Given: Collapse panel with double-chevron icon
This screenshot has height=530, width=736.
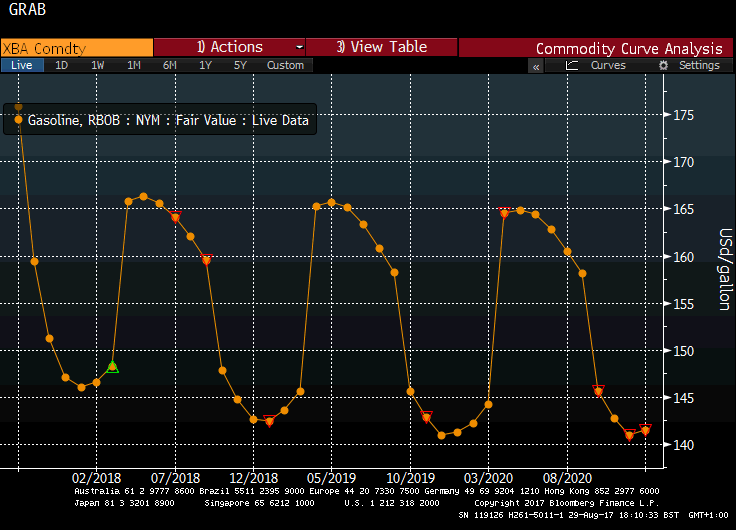Looking at the screenshot, I should click(536, 66).
